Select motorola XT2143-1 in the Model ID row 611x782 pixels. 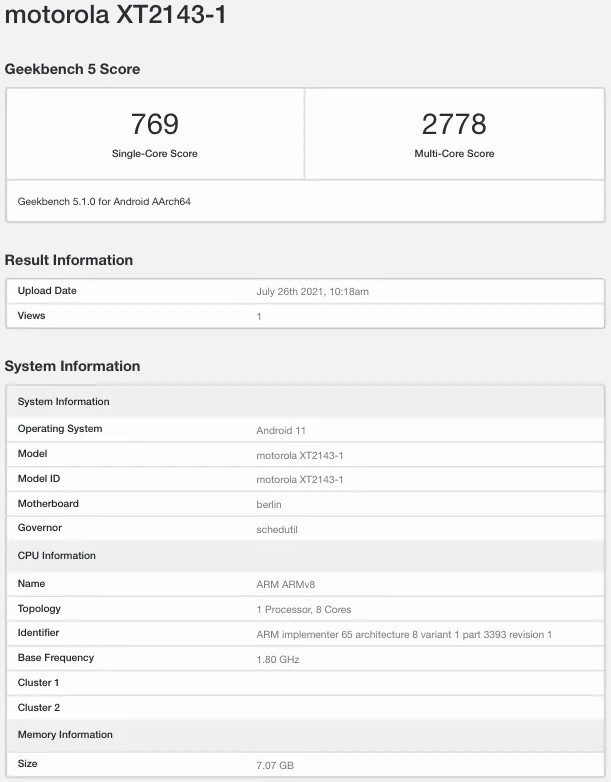pyautogui.click(x=300, y=480)
